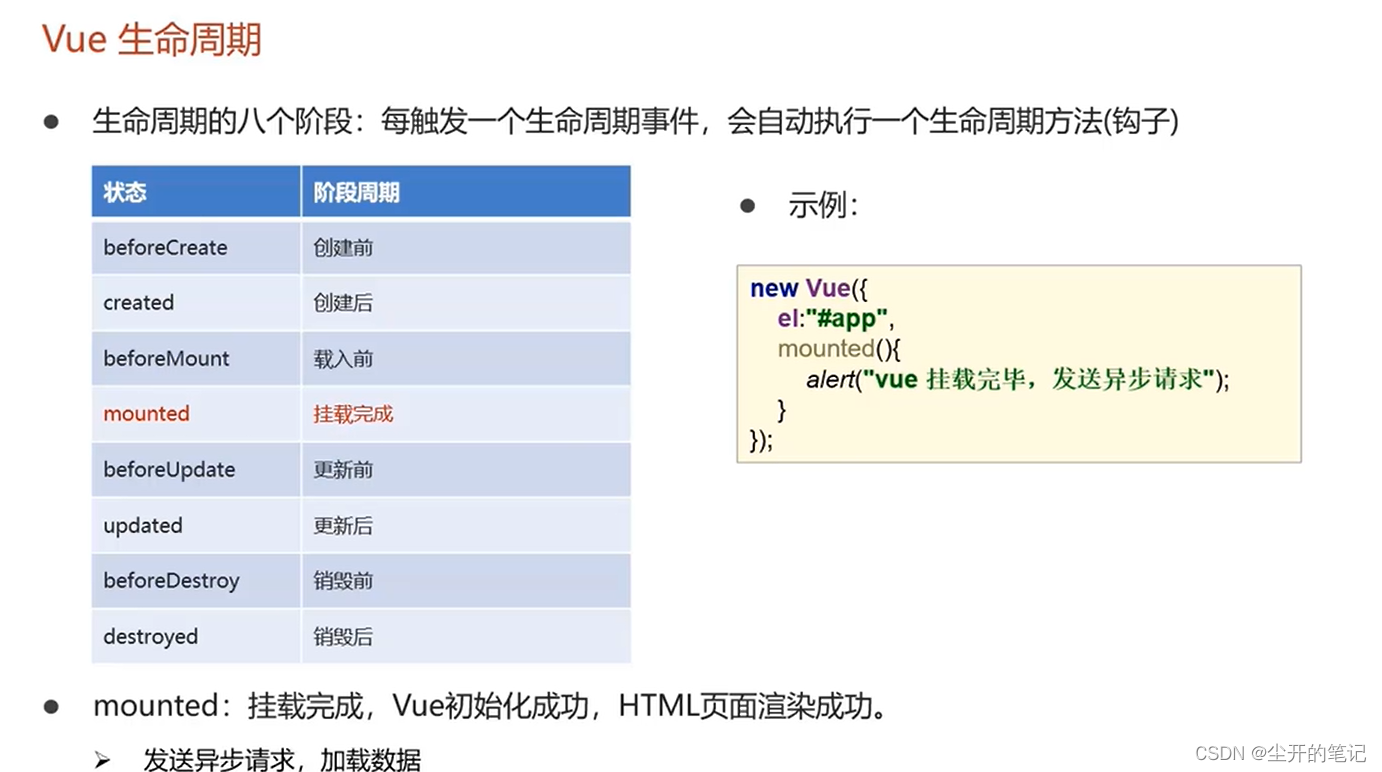Click the 'updated' table cell
The width and height of the screenshot is (1382, 772).
[196, 526]
